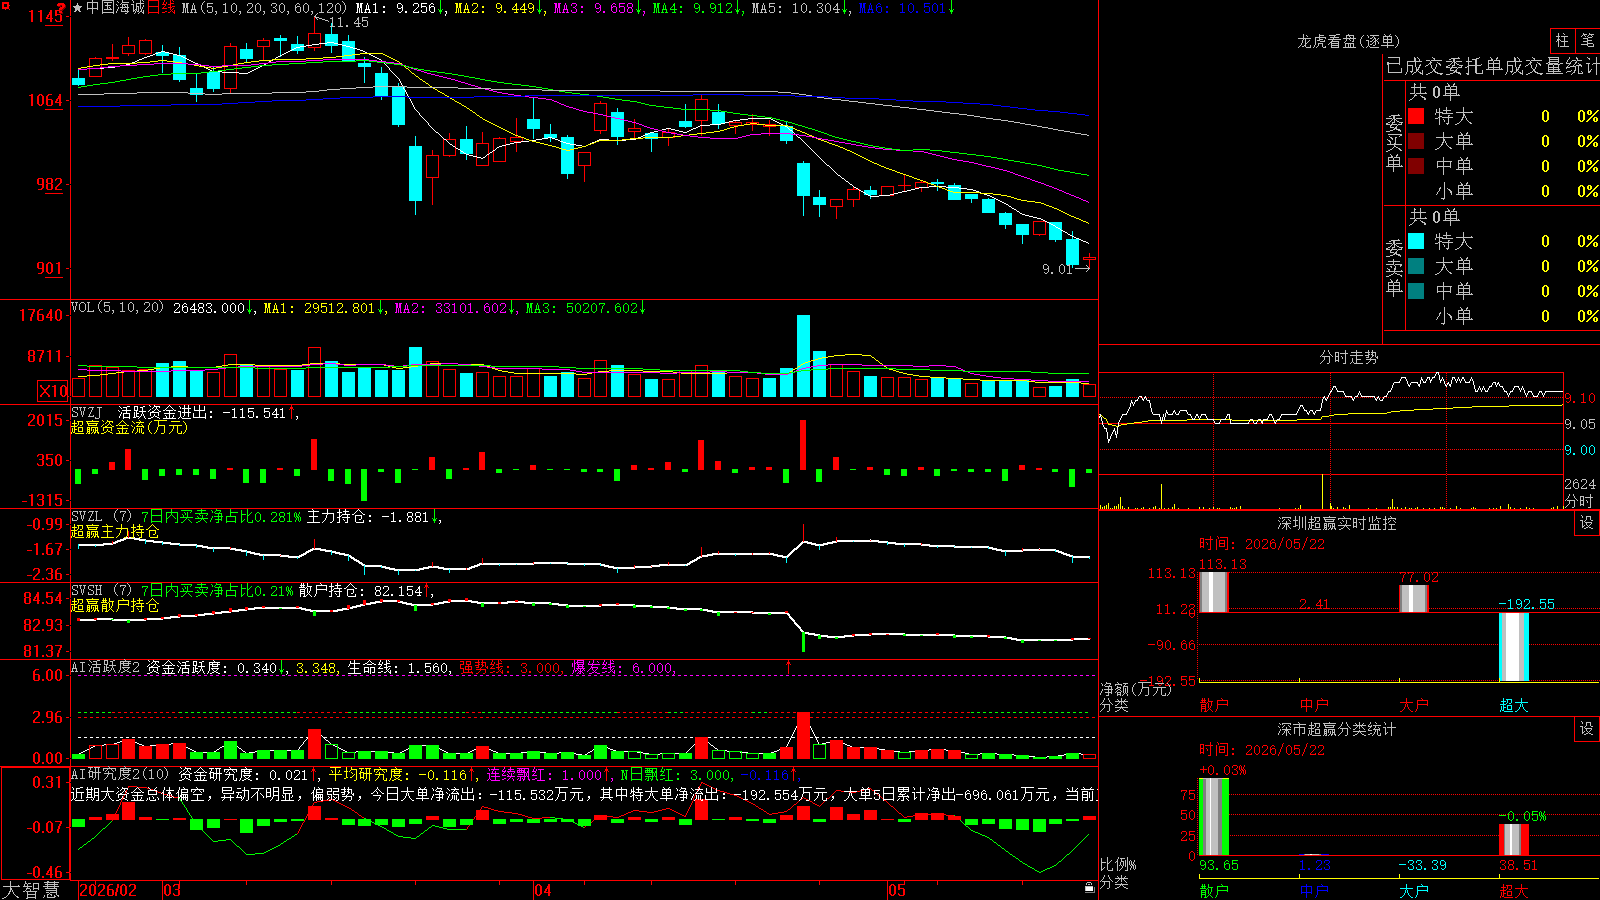
Task: Click the SVZL (7) indicator name
Action: (x=101, y=517)
